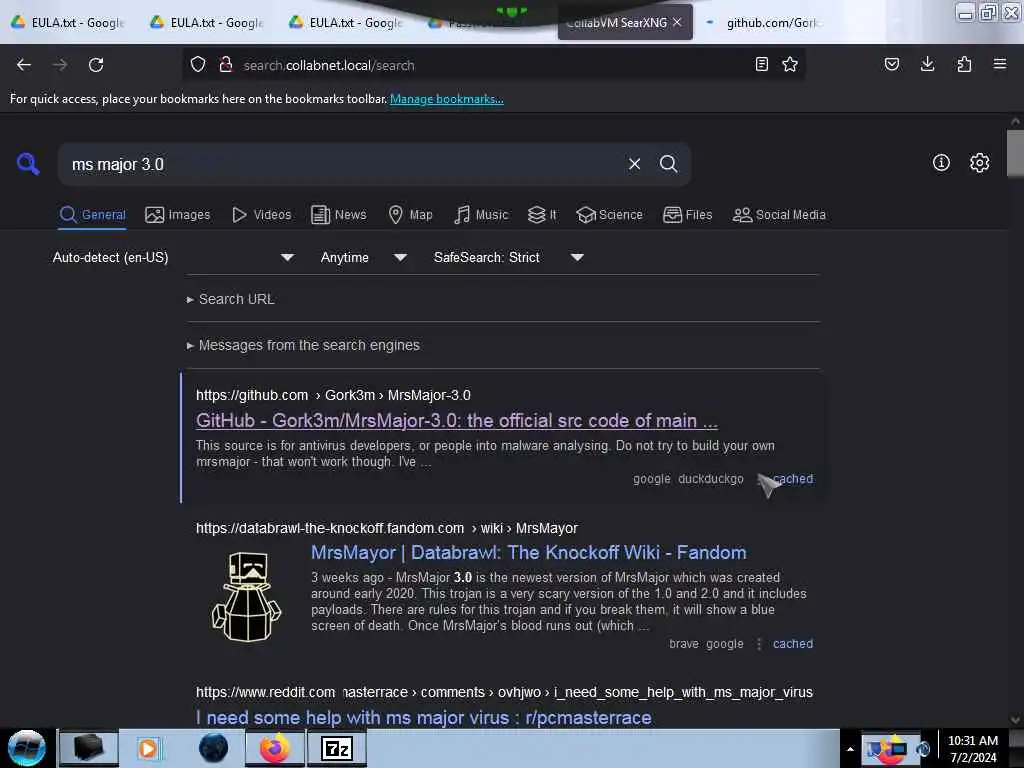The image size is (1024, 768).
Task: Open SearXNG preferences gear
Action: pyautogui.click(x=980, y=163)
